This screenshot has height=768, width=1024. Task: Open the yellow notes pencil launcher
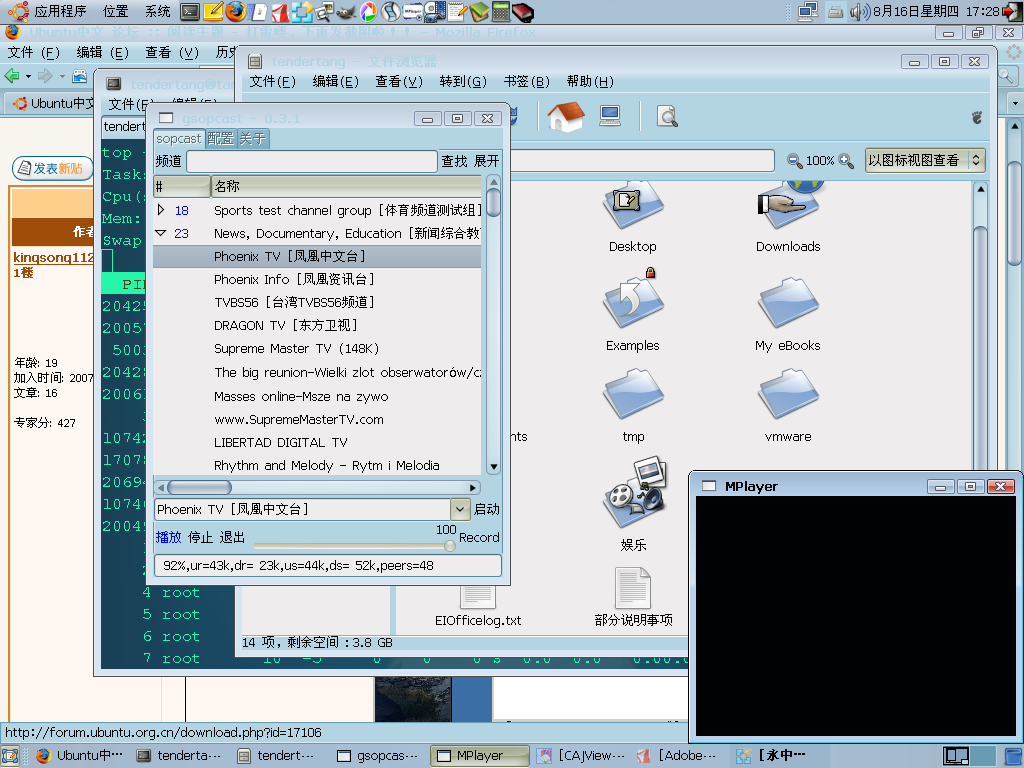pos(213,11)
